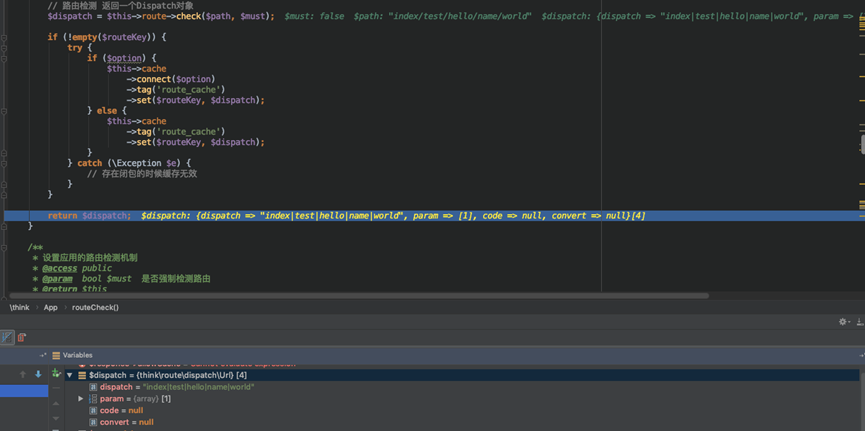The width and height of the screenshot is (865, 431).
Task: Select the App breadcrumb segment
Action: (51, 307)
